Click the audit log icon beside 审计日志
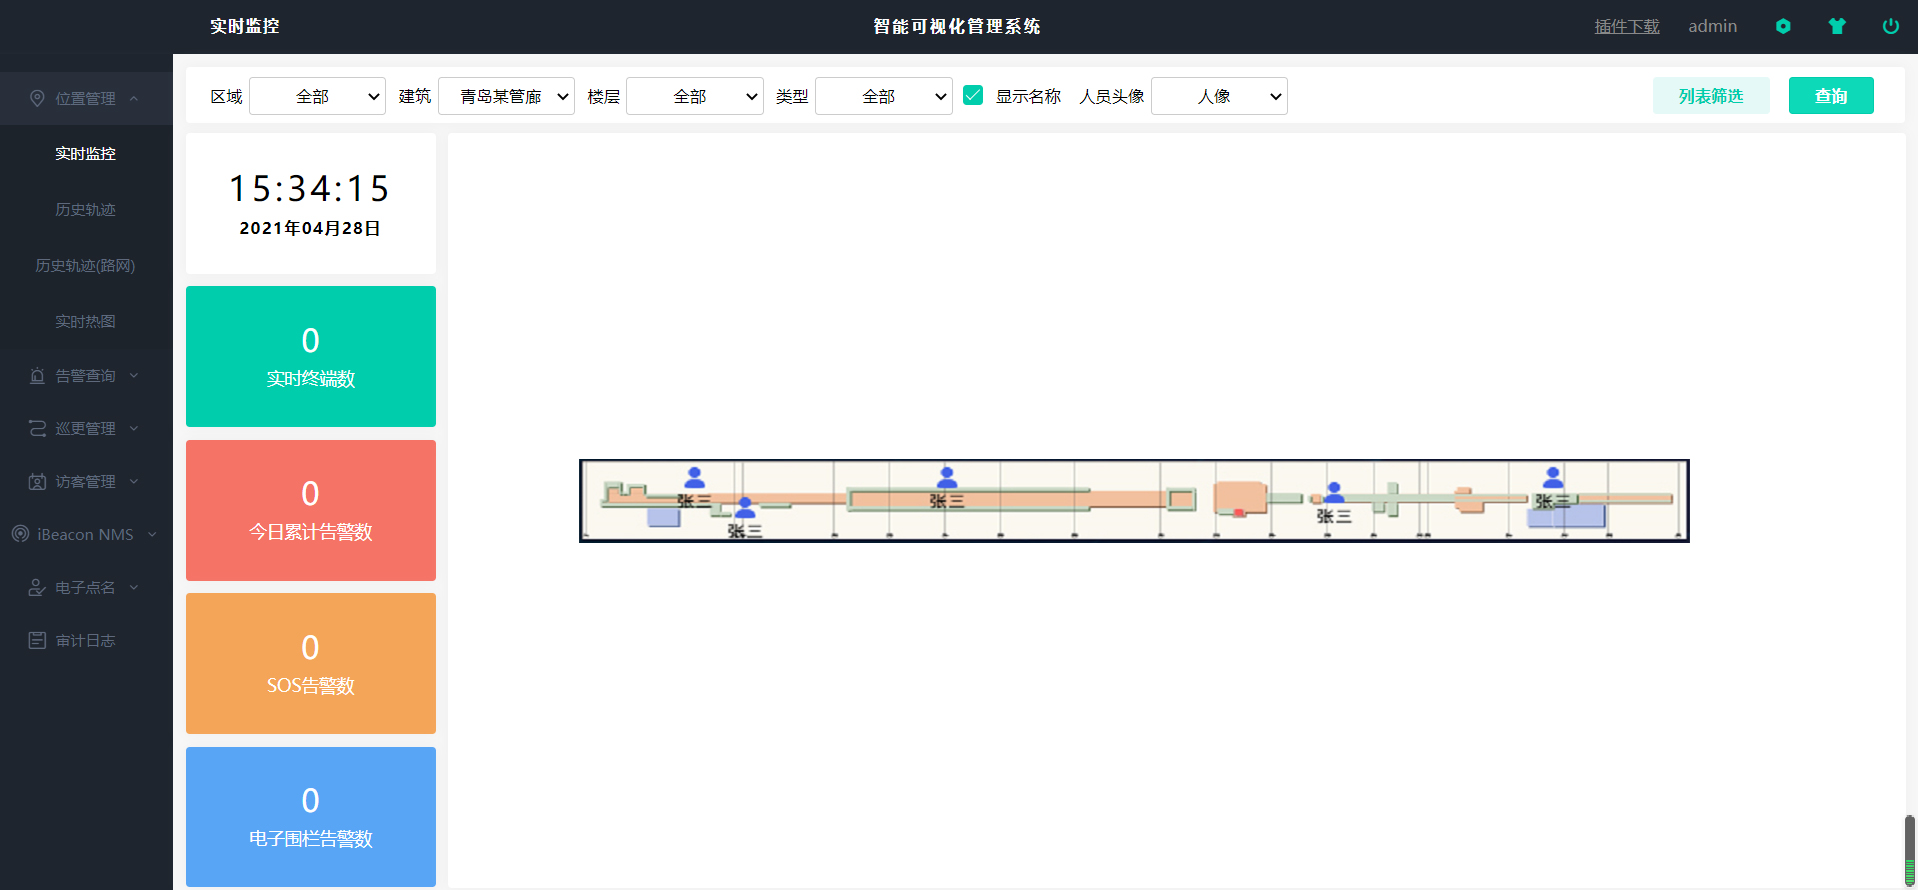Viewport: 1918px width, 890px height. pyautogui.click(x=37, y=640)
